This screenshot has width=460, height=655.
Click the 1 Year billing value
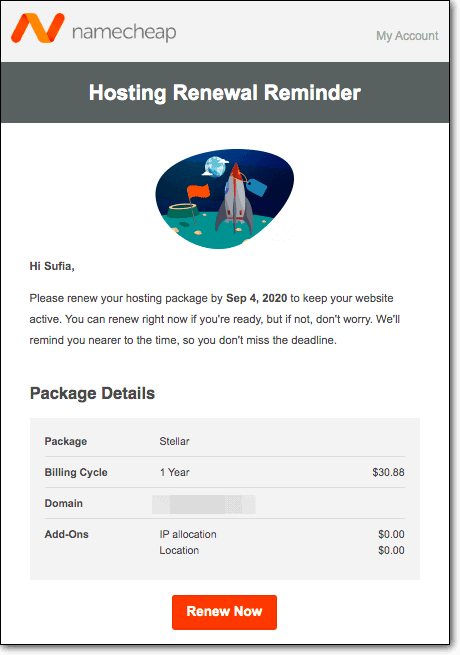pos(174,472)
